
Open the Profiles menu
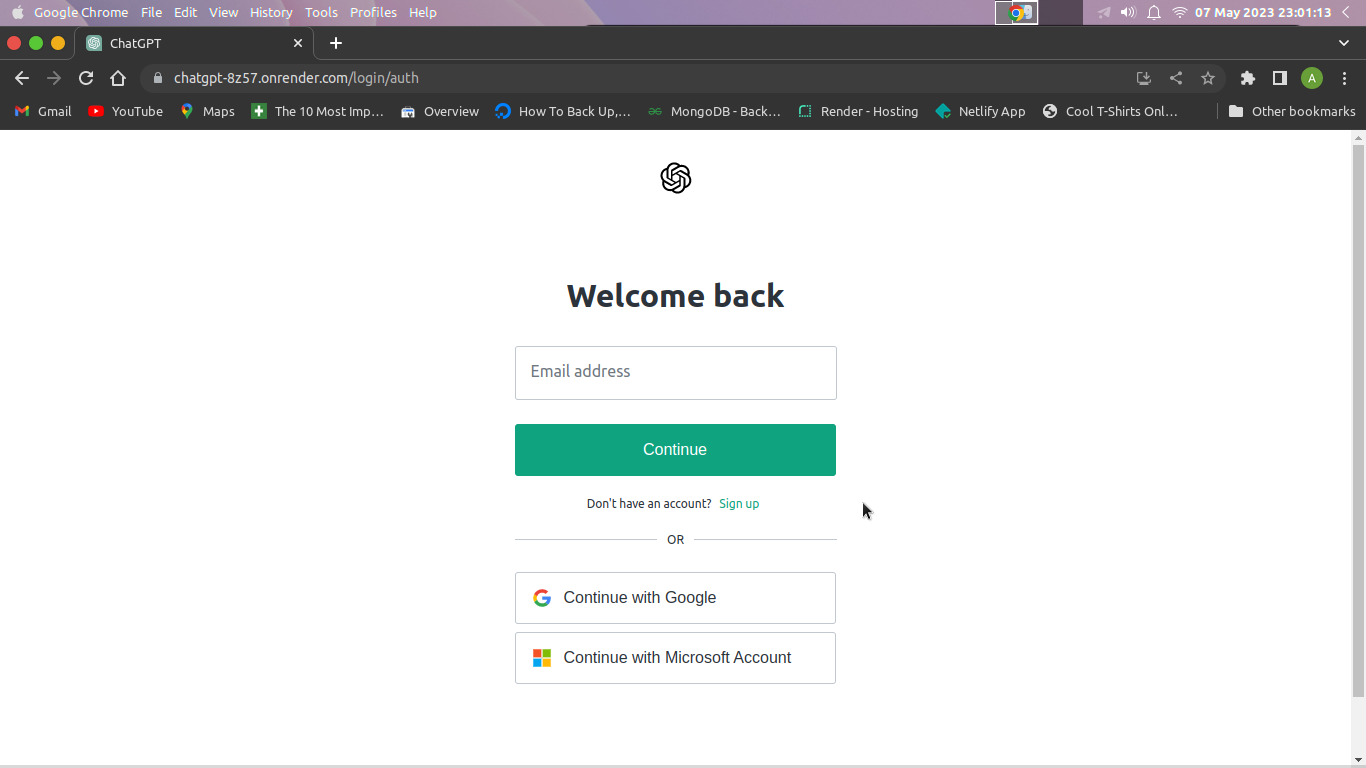pyautogui.click(x=373, y=12)
